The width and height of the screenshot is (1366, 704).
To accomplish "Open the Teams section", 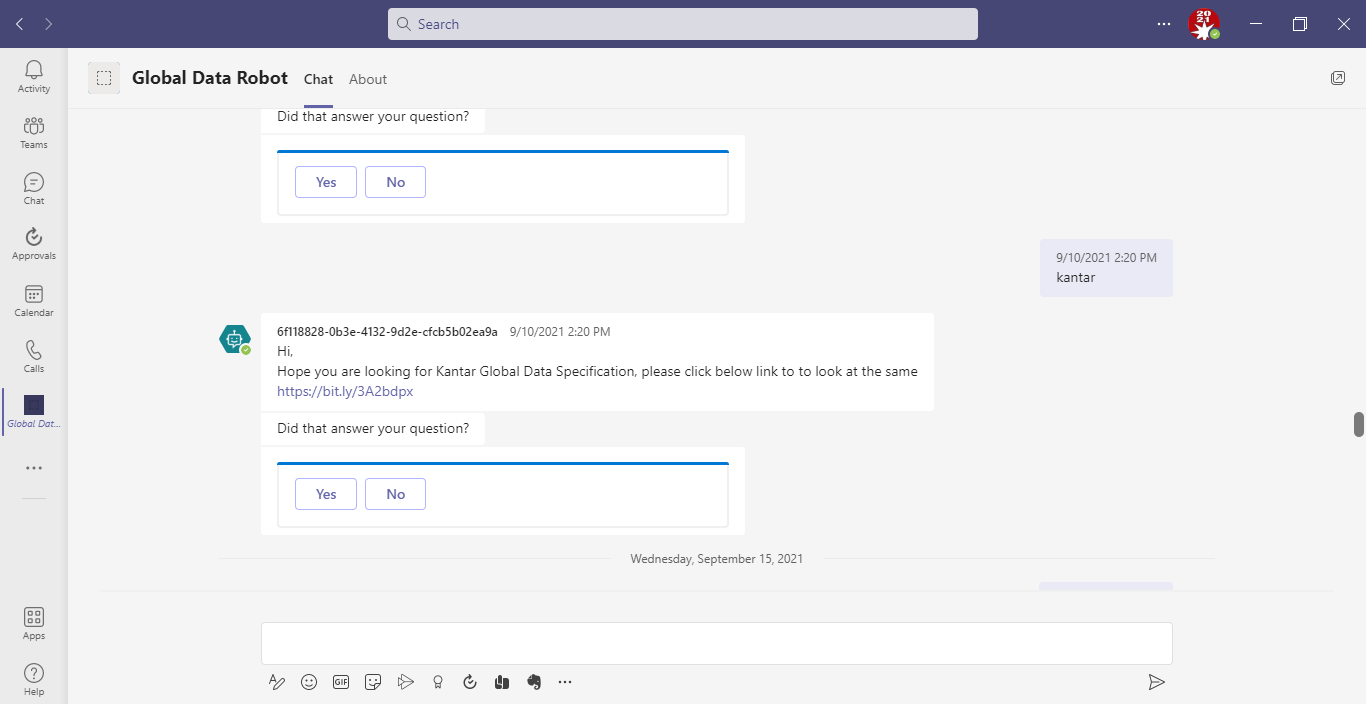I will pos(34,132).
